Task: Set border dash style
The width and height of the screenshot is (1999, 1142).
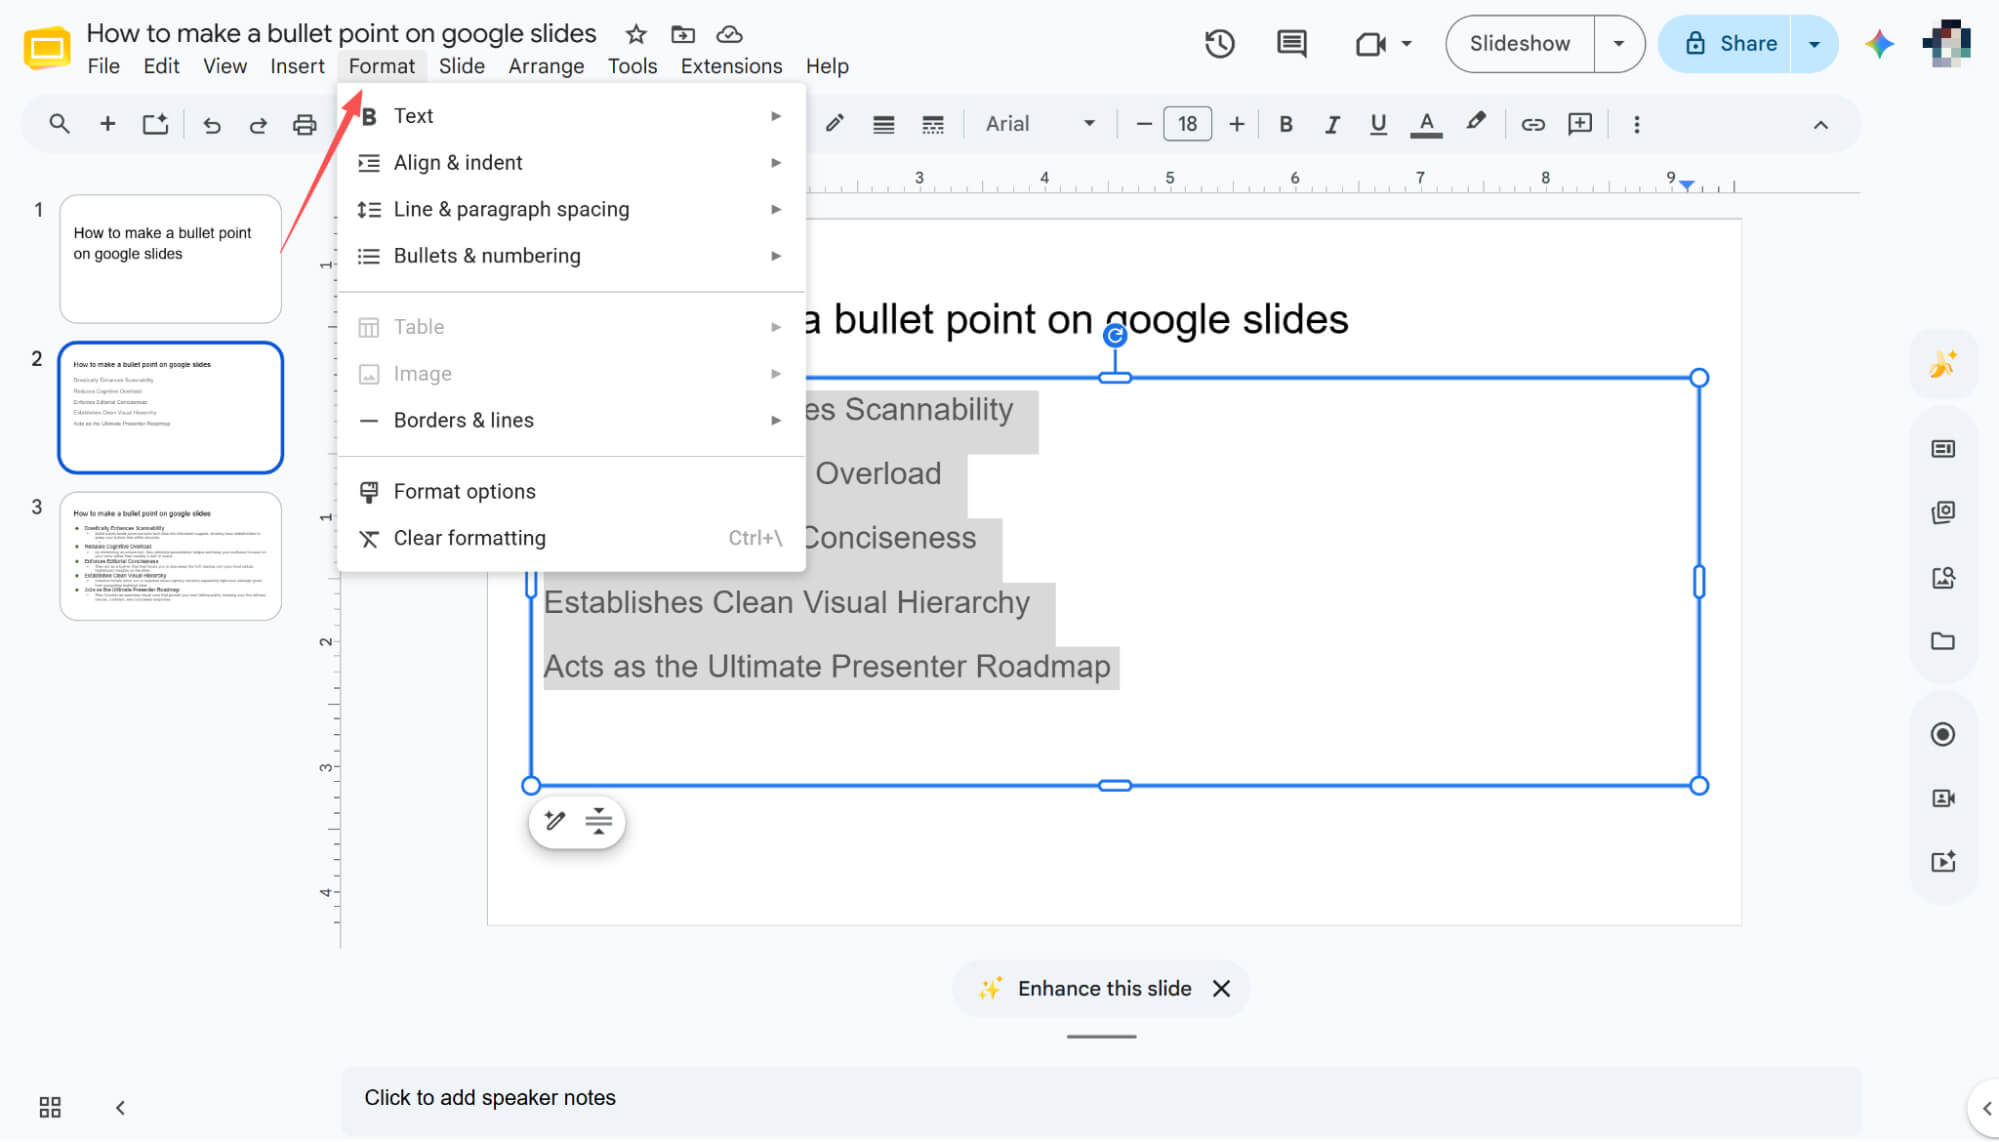Action: tap(932, 125)
